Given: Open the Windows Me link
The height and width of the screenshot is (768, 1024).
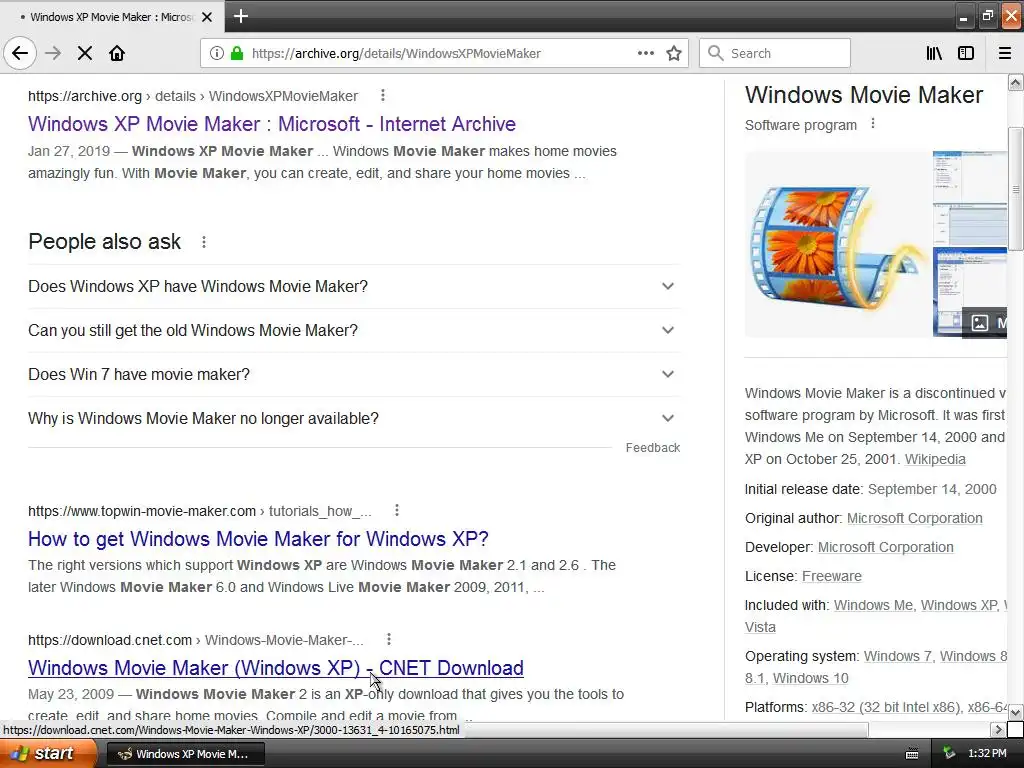Looking at the screenshot, I should point(873,605).
